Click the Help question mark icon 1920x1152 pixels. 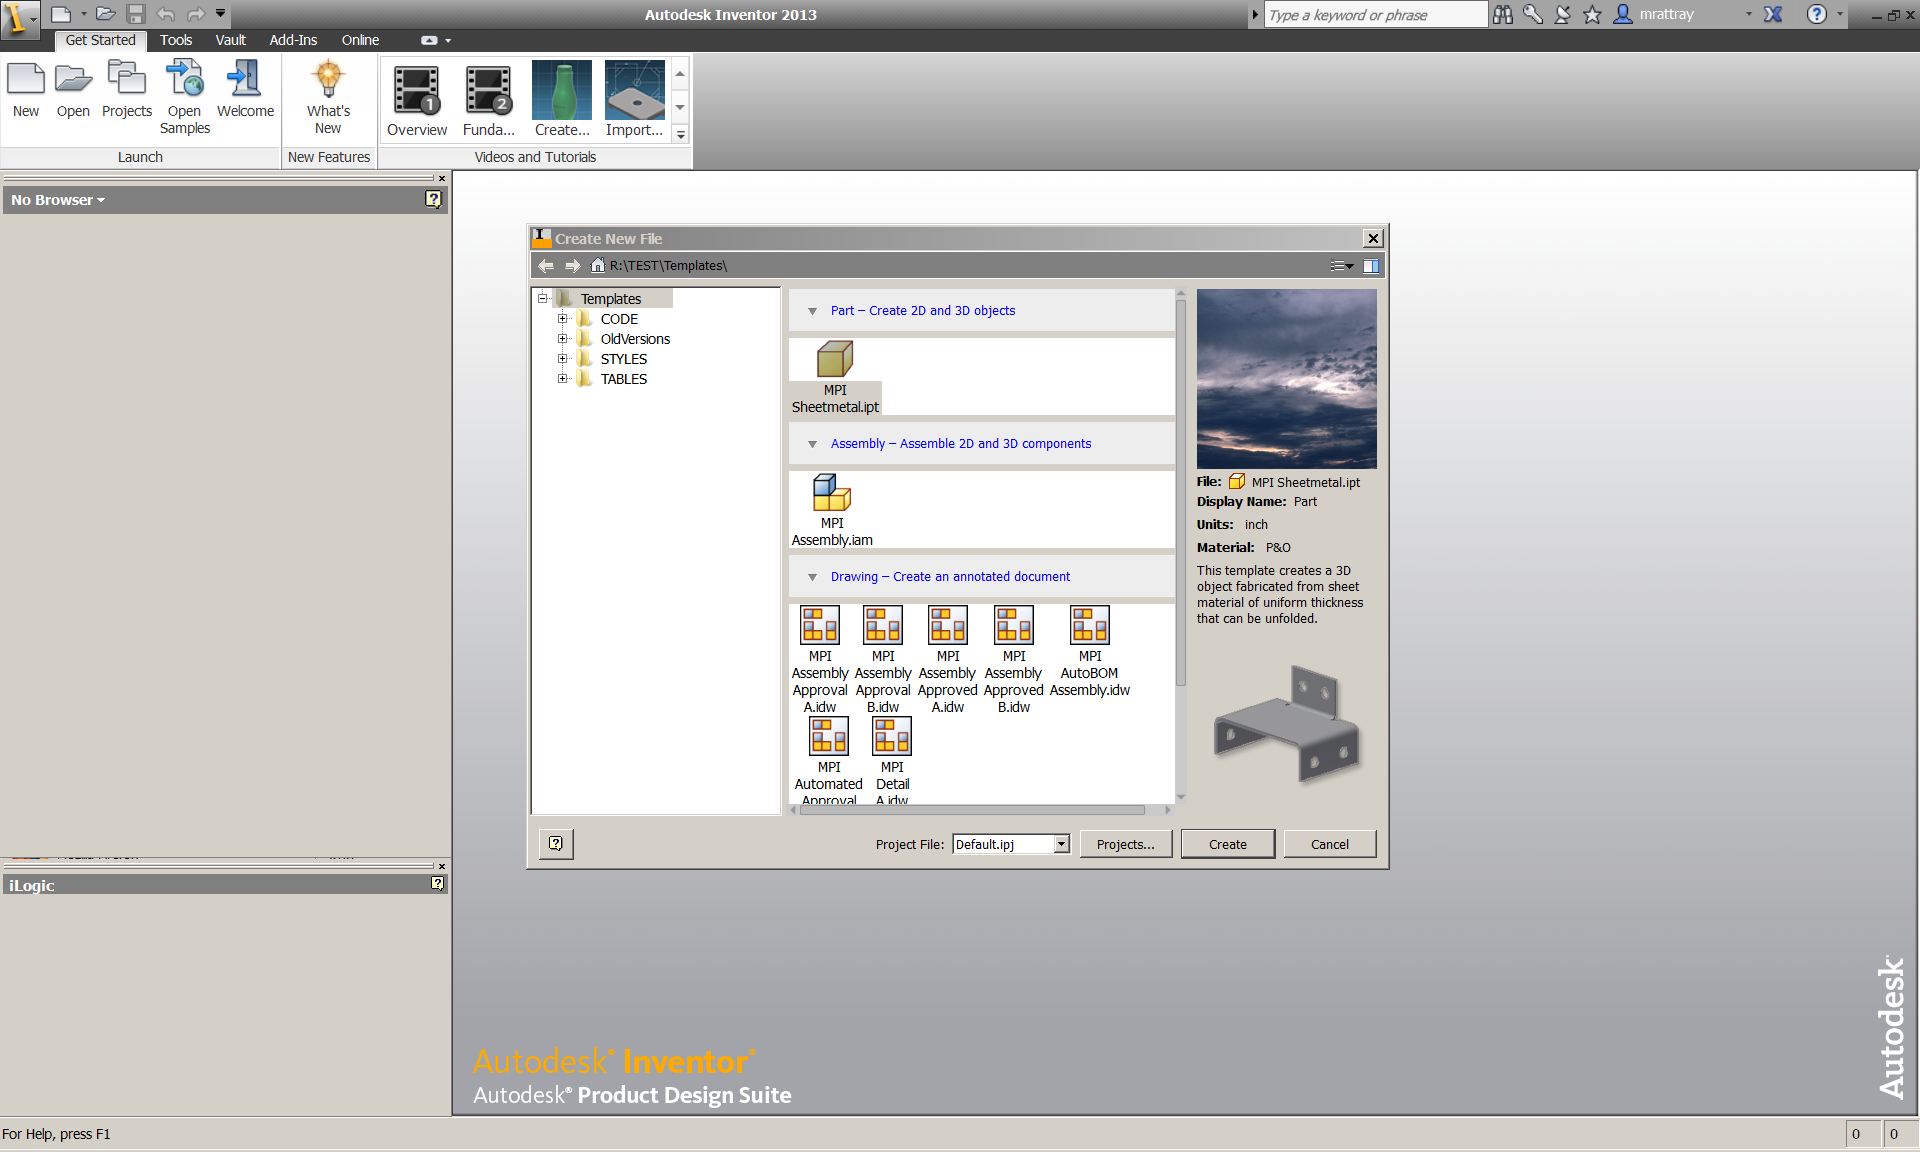[1817, 14]
